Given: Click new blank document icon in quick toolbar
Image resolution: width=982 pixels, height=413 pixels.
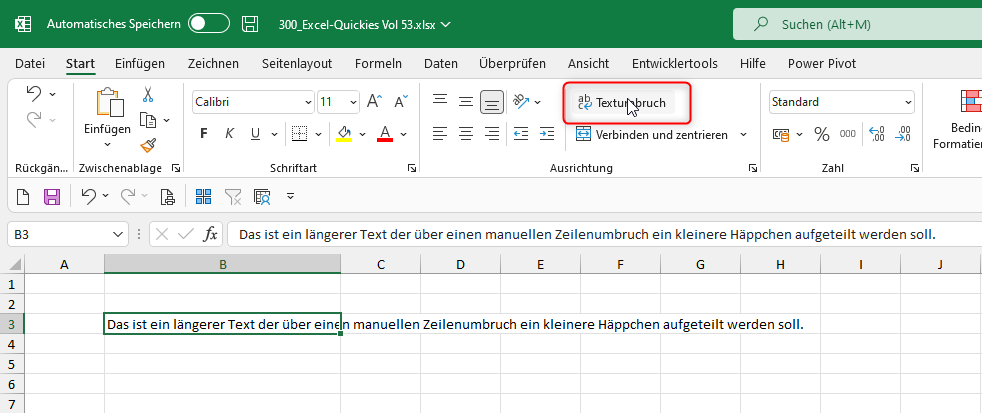Looking at the screenshot, I should click(x=23, y=197).
